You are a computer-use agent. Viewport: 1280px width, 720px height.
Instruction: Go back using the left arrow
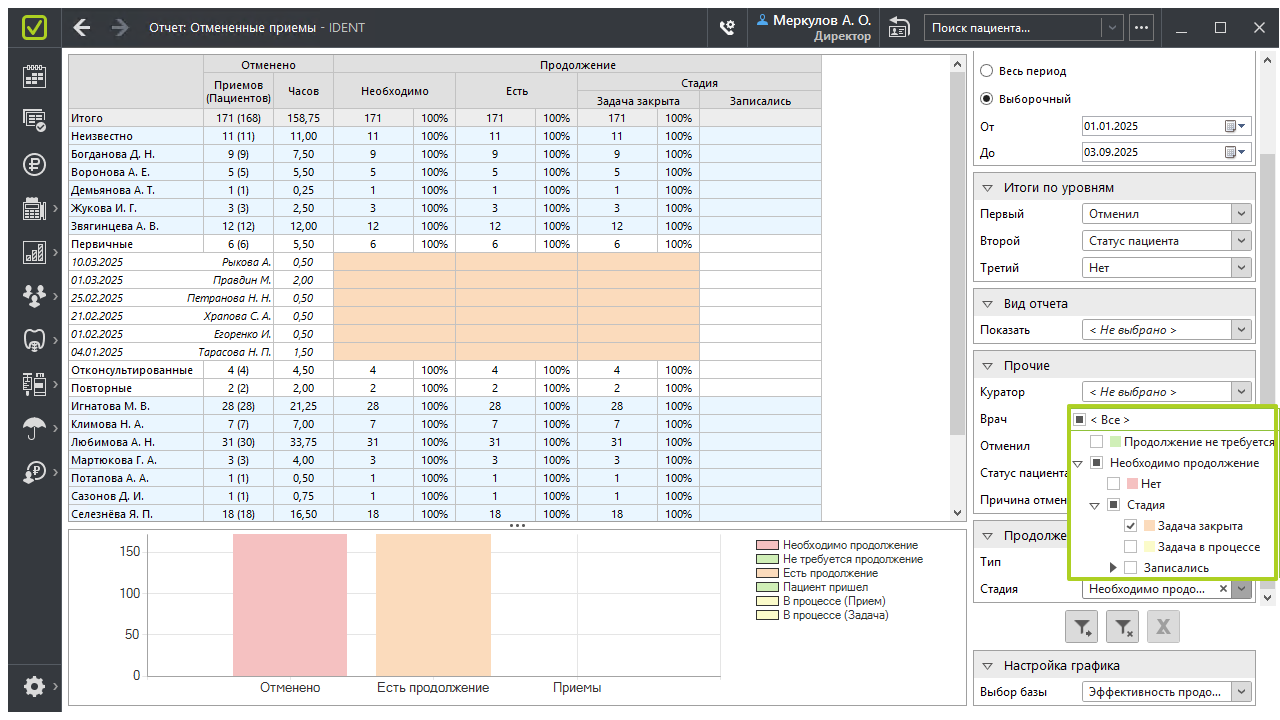pos(82,27)
